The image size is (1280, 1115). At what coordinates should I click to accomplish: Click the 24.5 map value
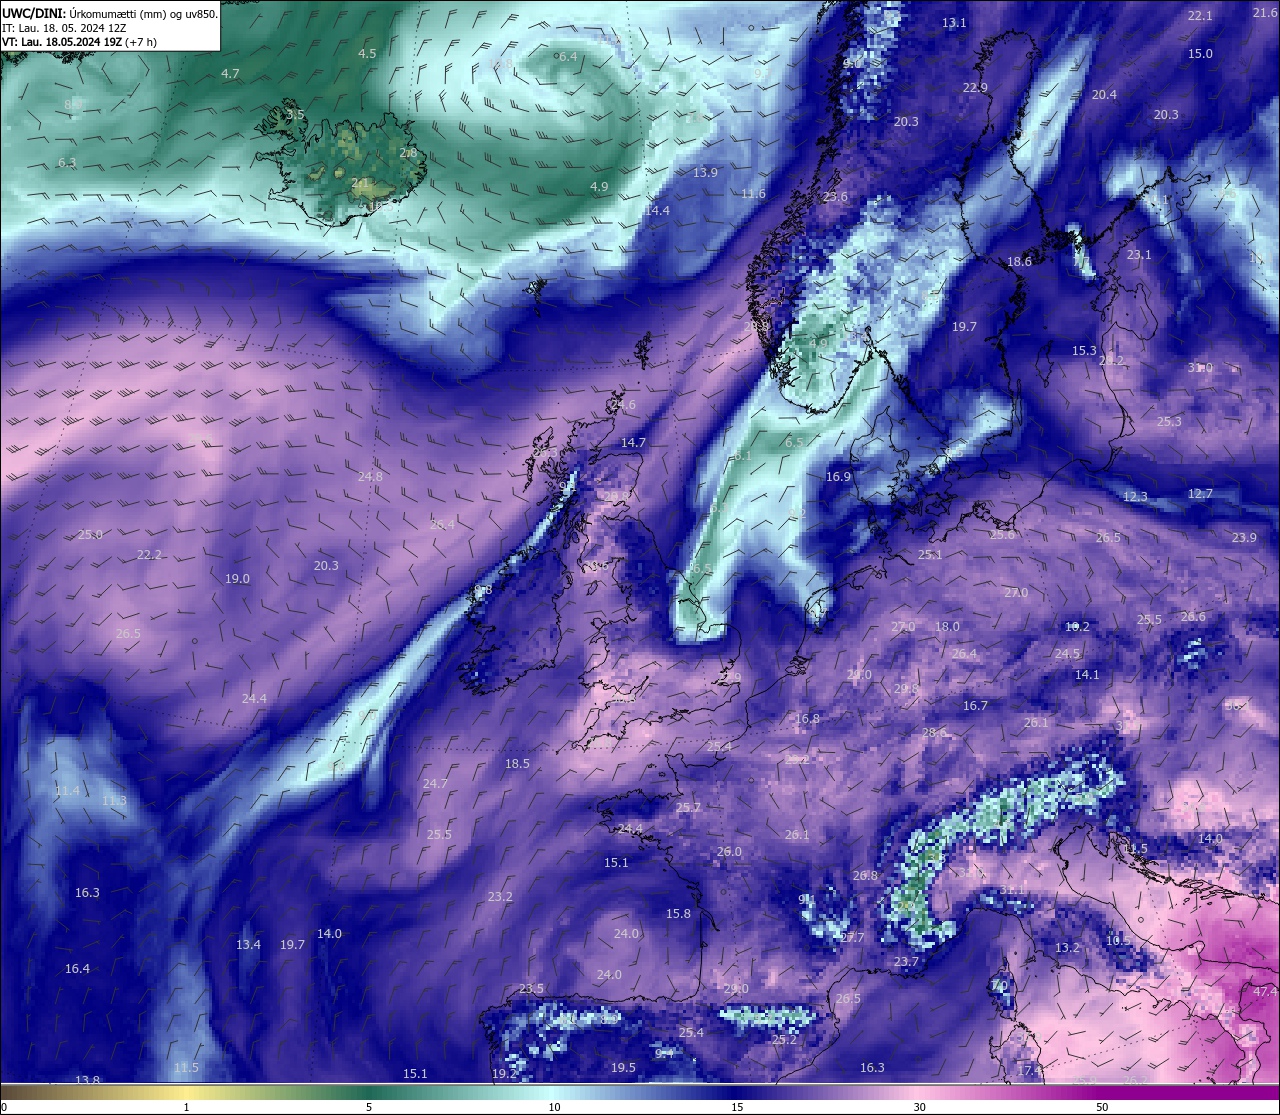(1067, 654)
